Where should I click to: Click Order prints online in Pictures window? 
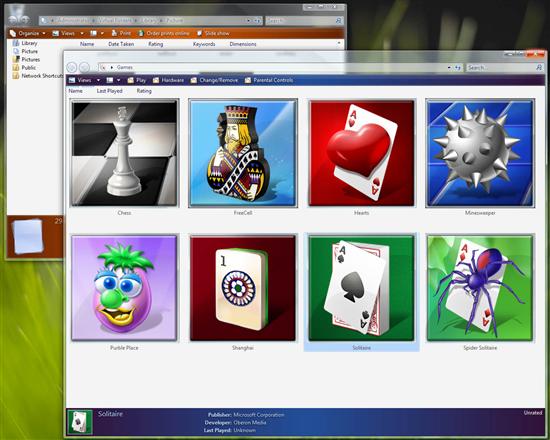[163, 33]
